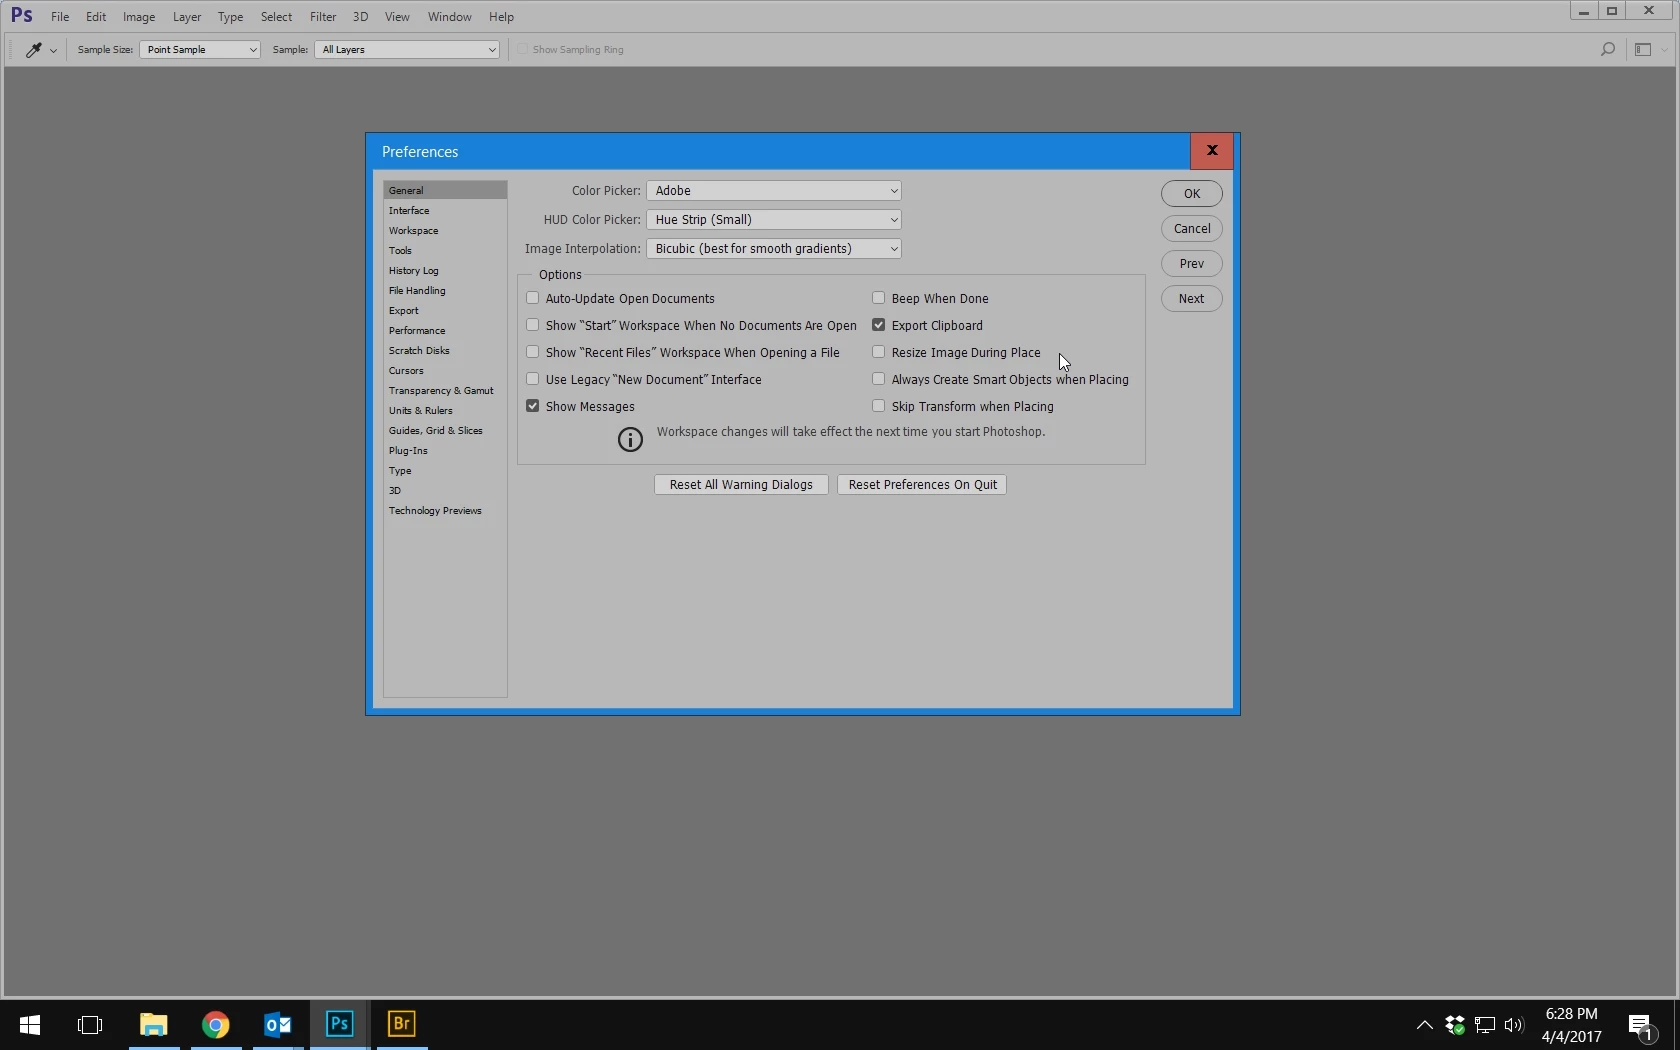Close the Preferences dialog

pyautogui.click(x=1212, y=151)
